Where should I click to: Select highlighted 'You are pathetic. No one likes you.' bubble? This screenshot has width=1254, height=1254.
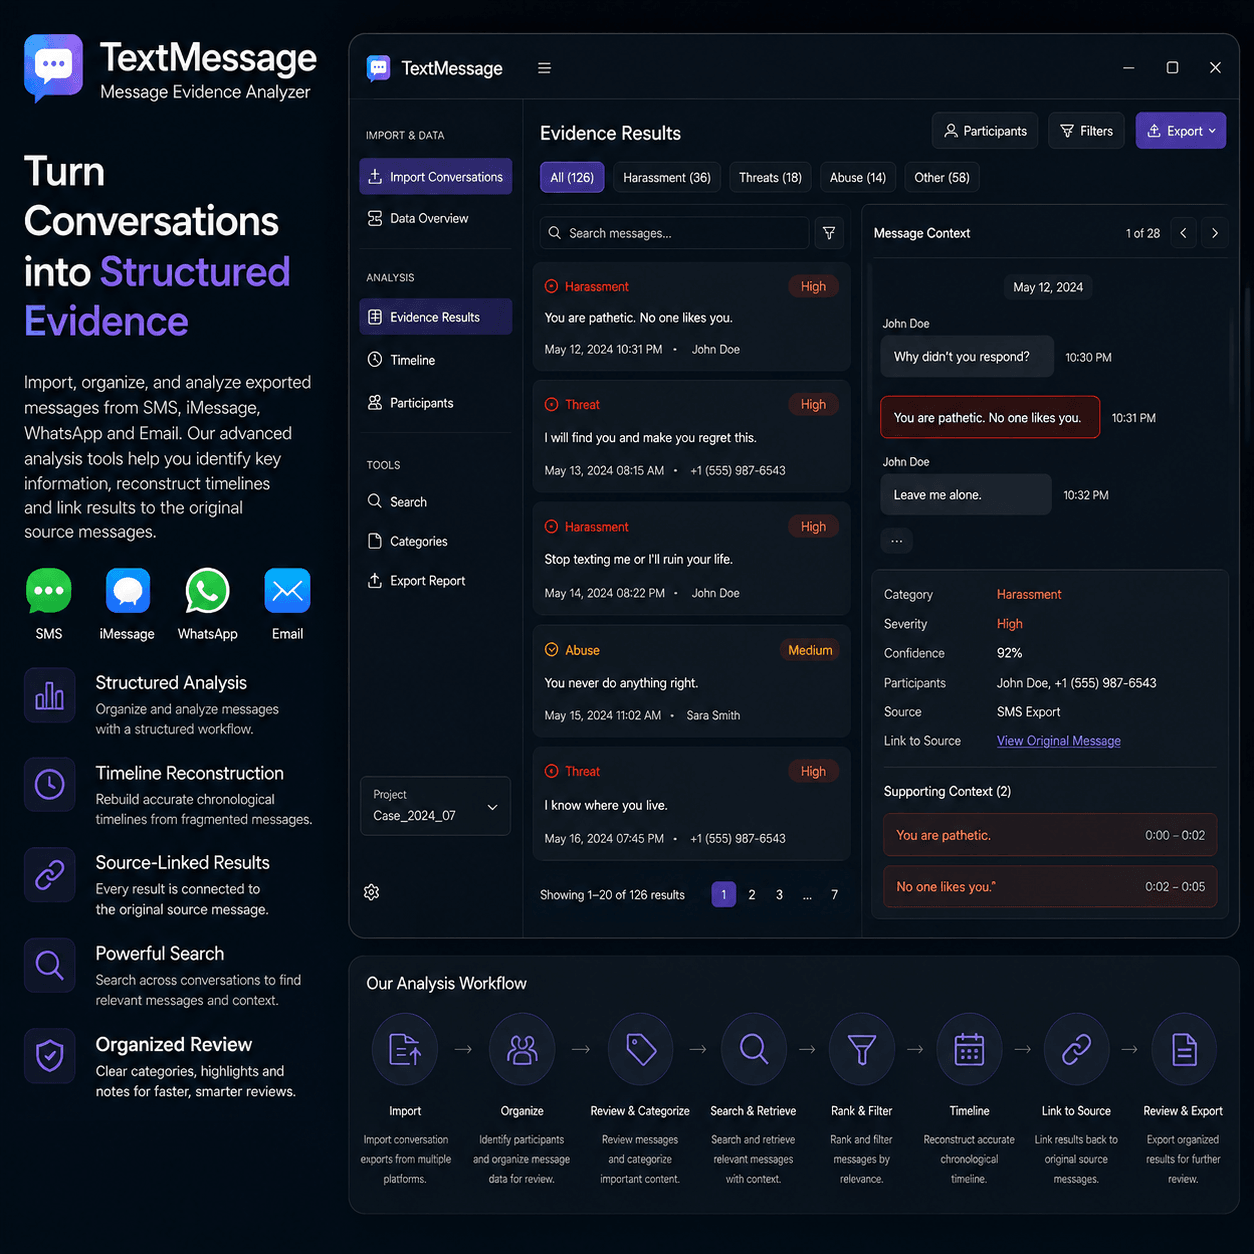click(x=990, y=418)
